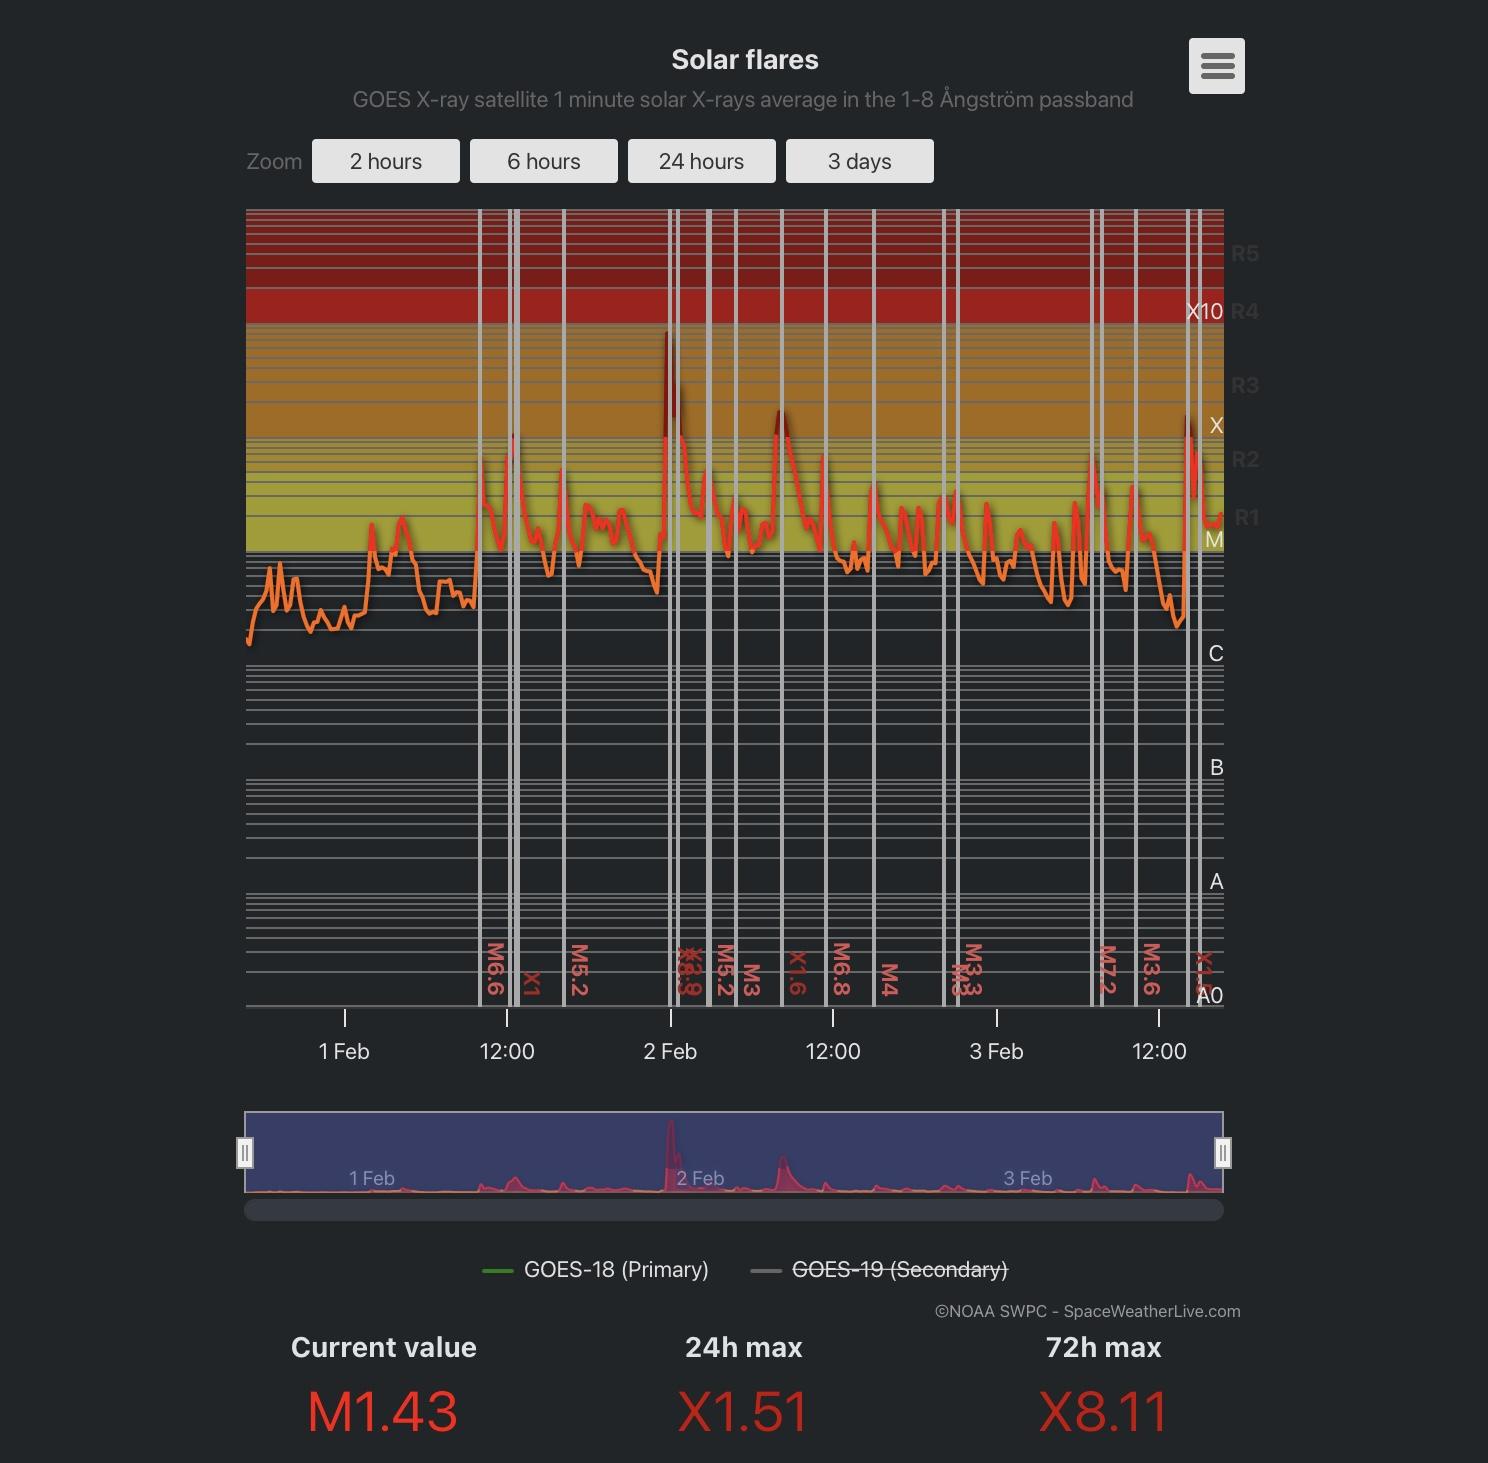Click the "Zoom" label before range buttons
Screen dimensions: 1488x1463
[274, 161]
